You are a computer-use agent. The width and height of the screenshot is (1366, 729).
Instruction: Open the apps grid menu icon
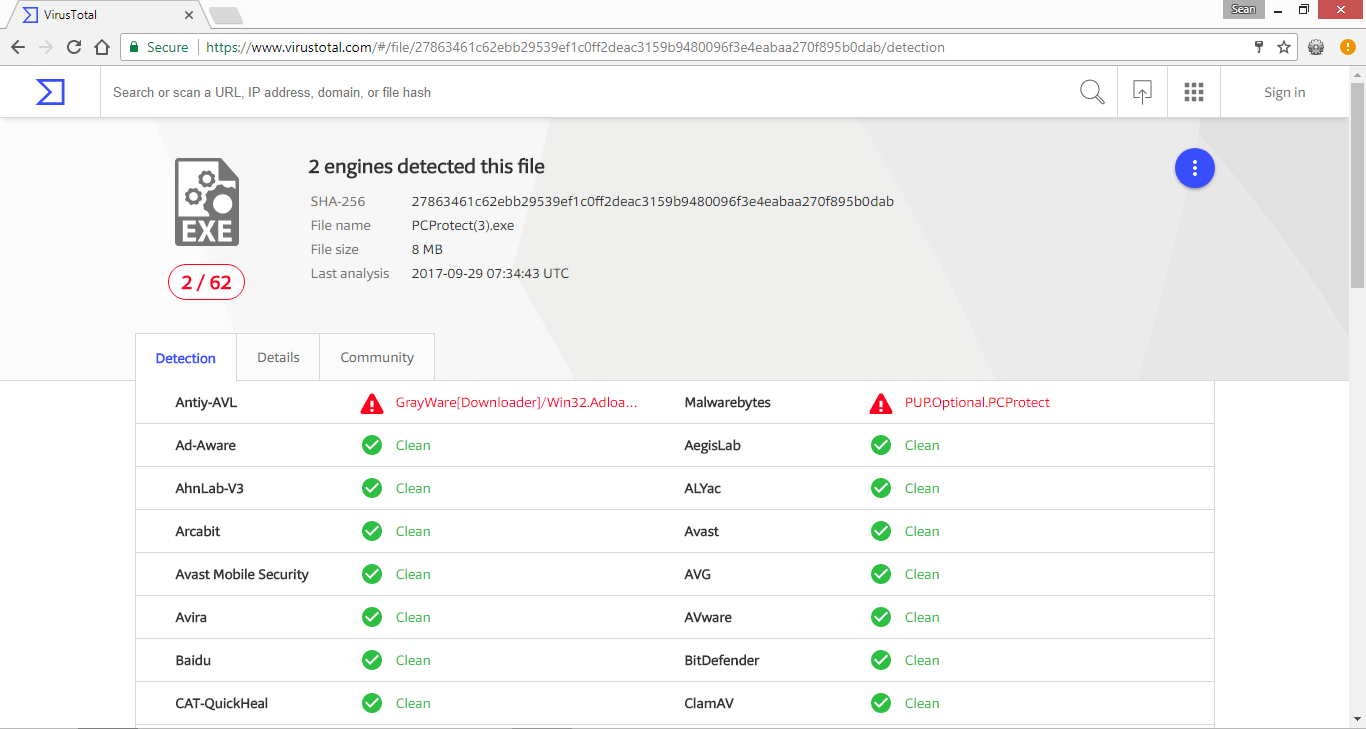1193,92
